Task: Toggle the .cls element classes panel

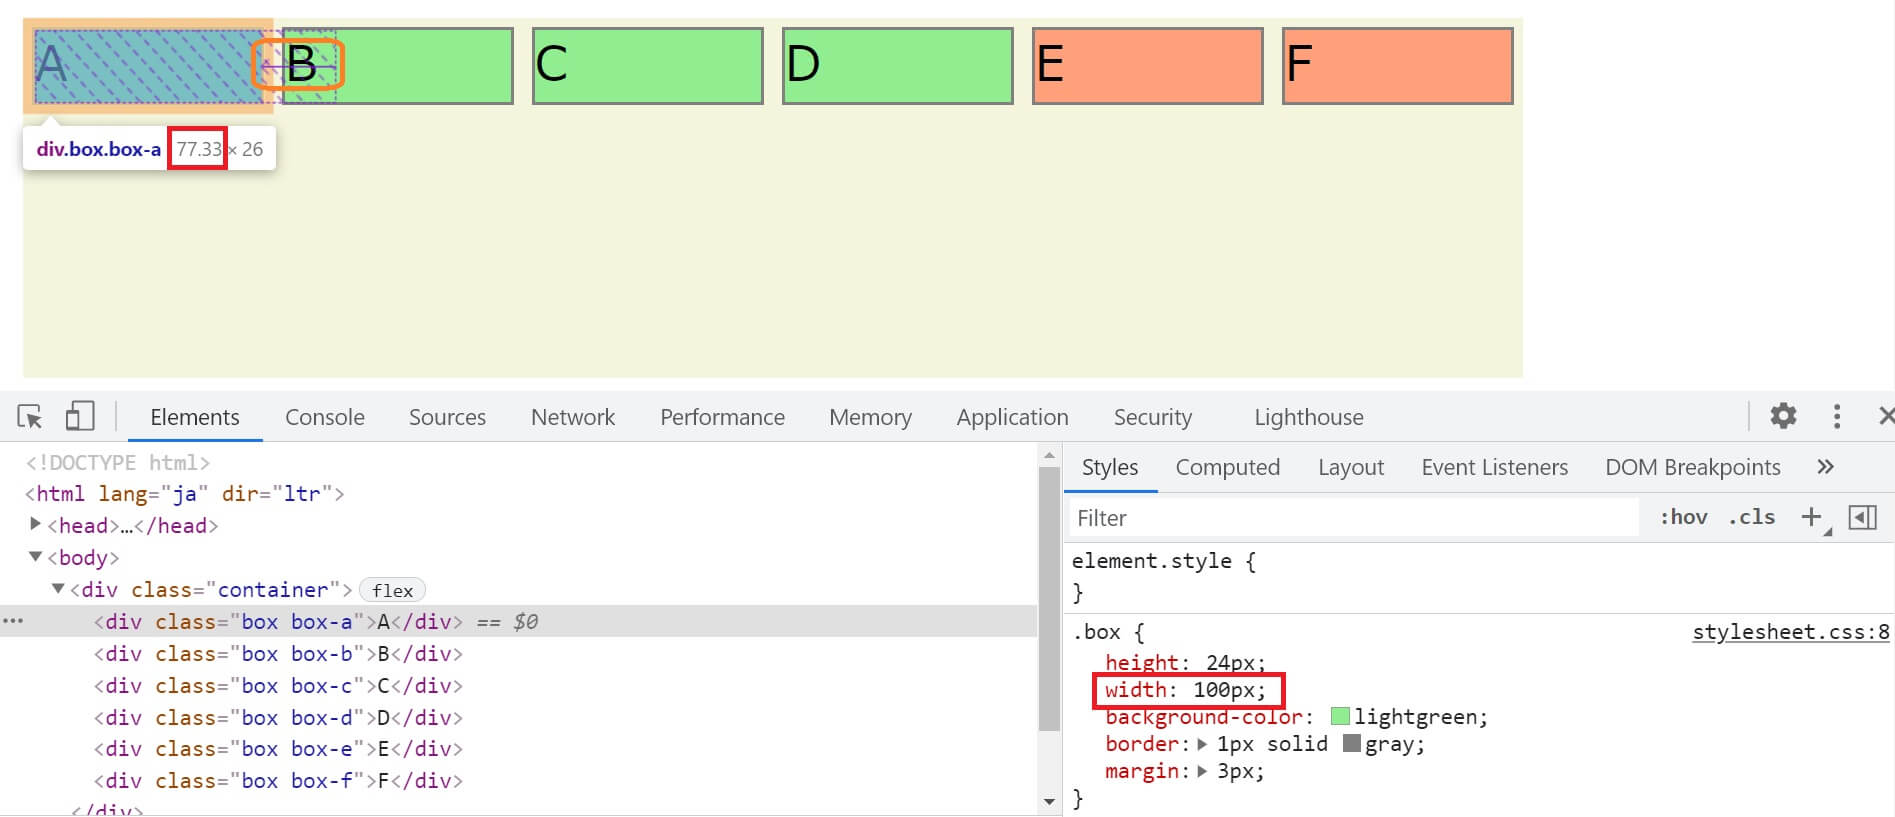Action: [x=1751, y=517]
